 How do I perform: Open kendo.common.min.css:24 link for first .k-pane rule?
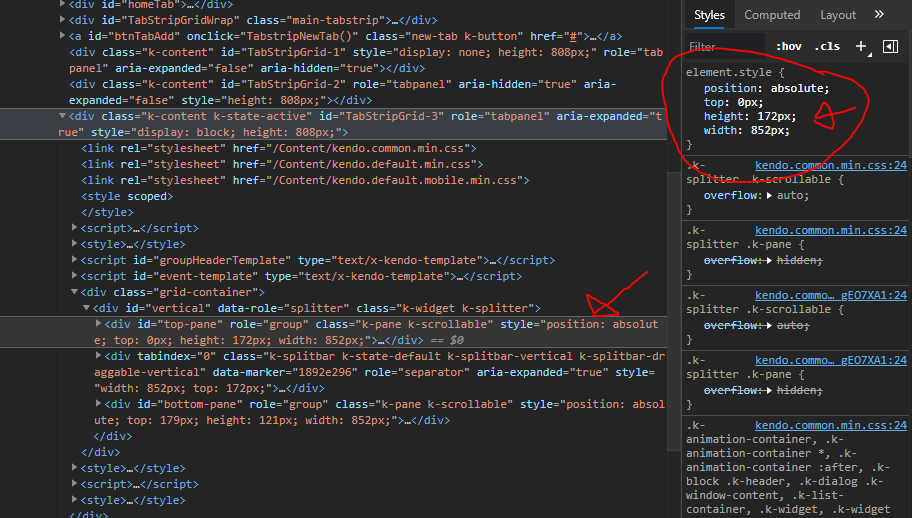pyautogui.click(x=831, y=230)
